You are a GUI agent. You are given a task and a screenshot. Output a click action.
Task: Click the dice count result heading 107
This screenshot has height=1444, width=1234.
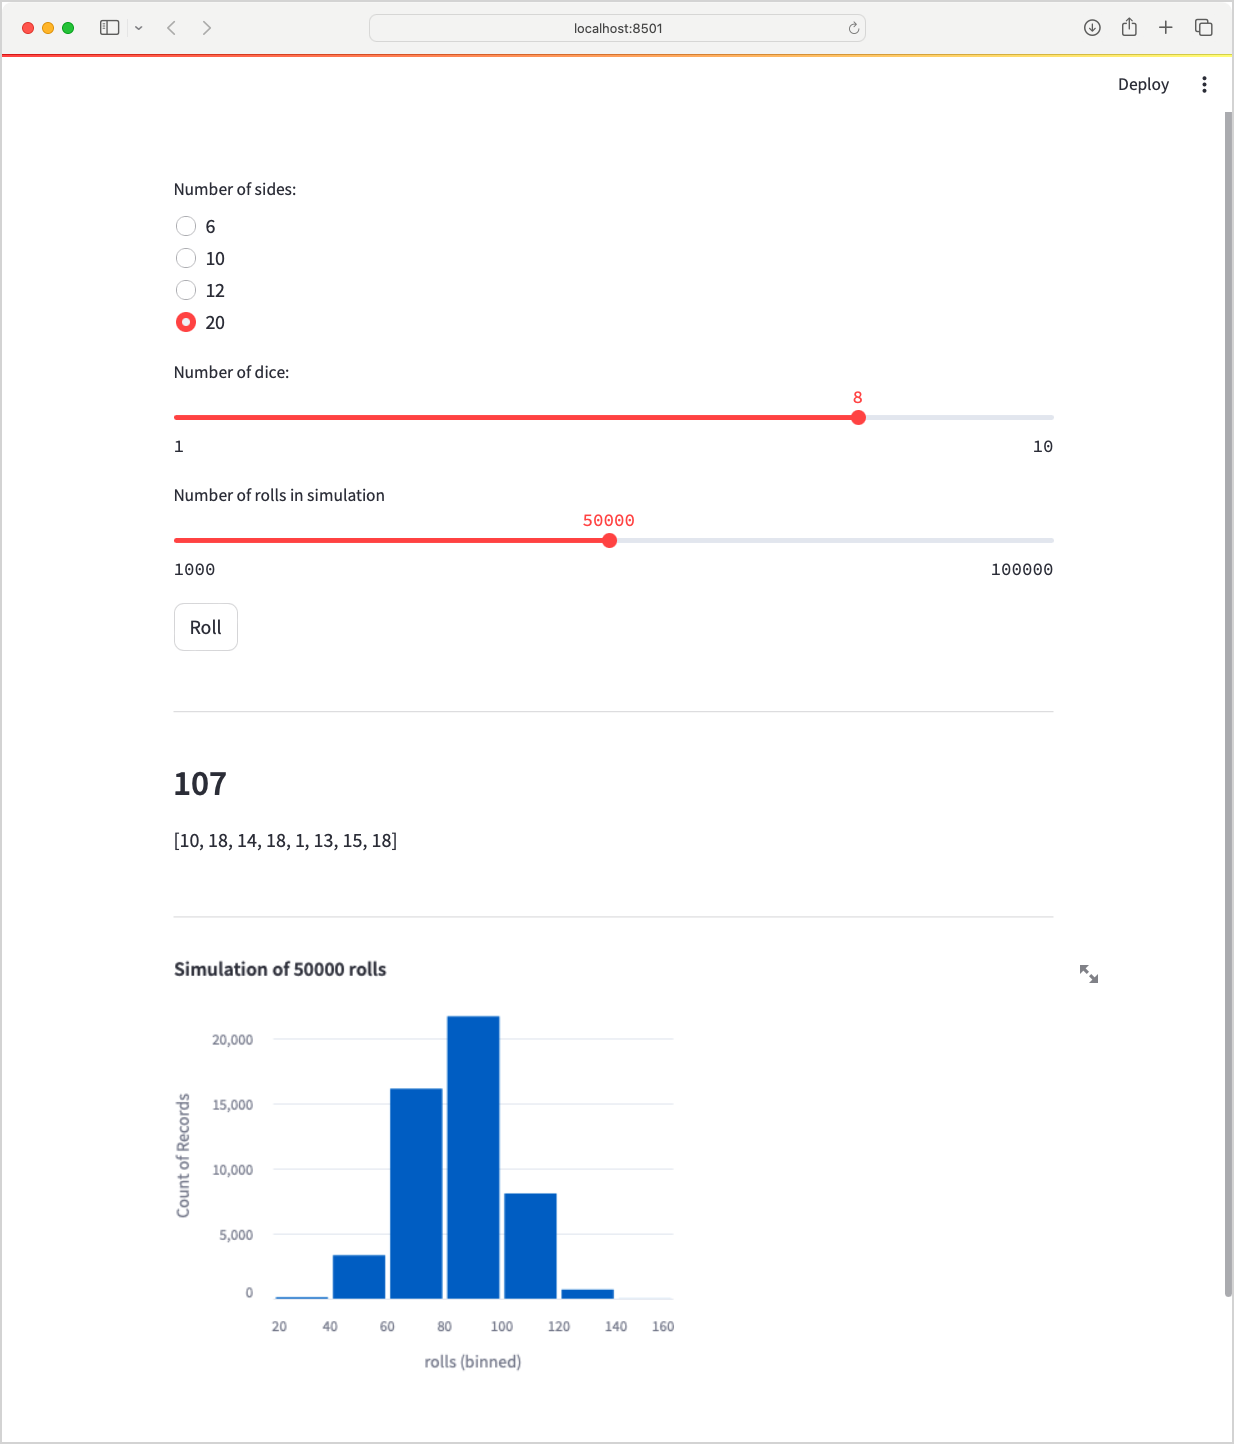click(x=200, y=784)
